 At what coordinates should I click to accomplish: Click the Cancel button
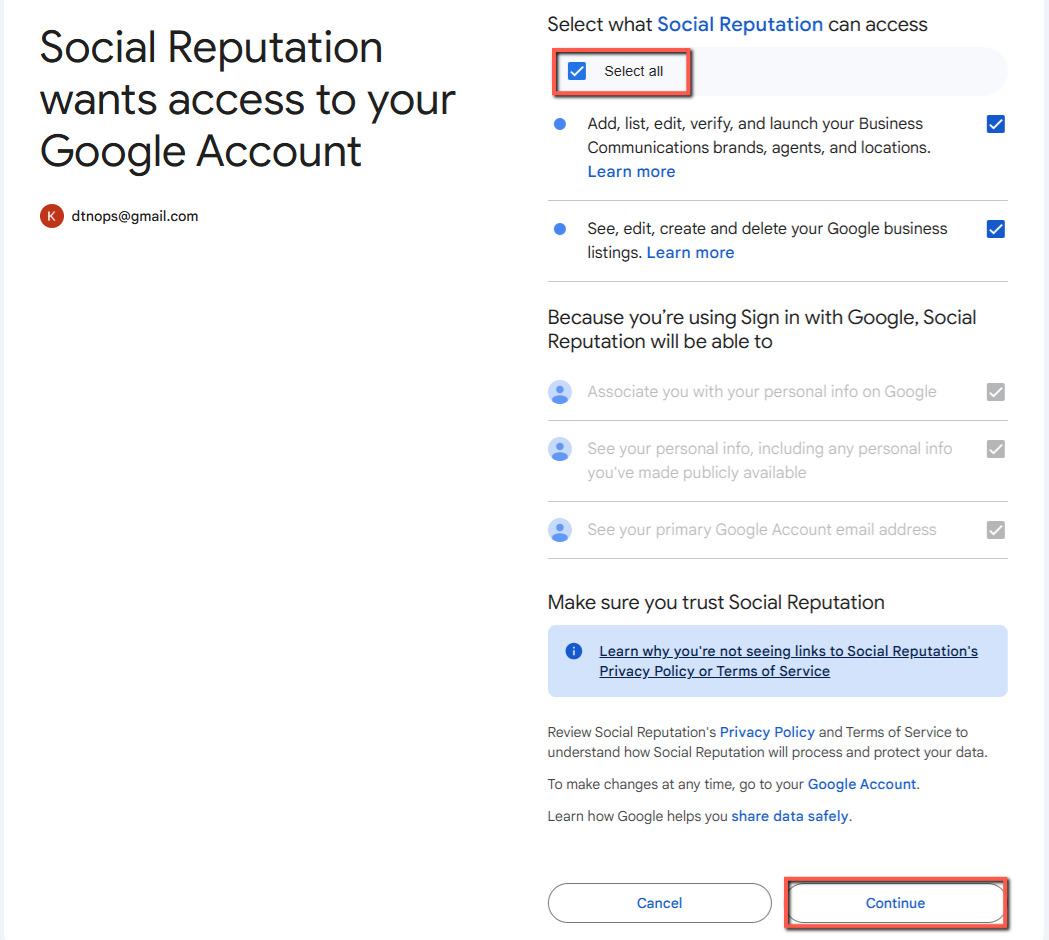(x=659, y=903)
